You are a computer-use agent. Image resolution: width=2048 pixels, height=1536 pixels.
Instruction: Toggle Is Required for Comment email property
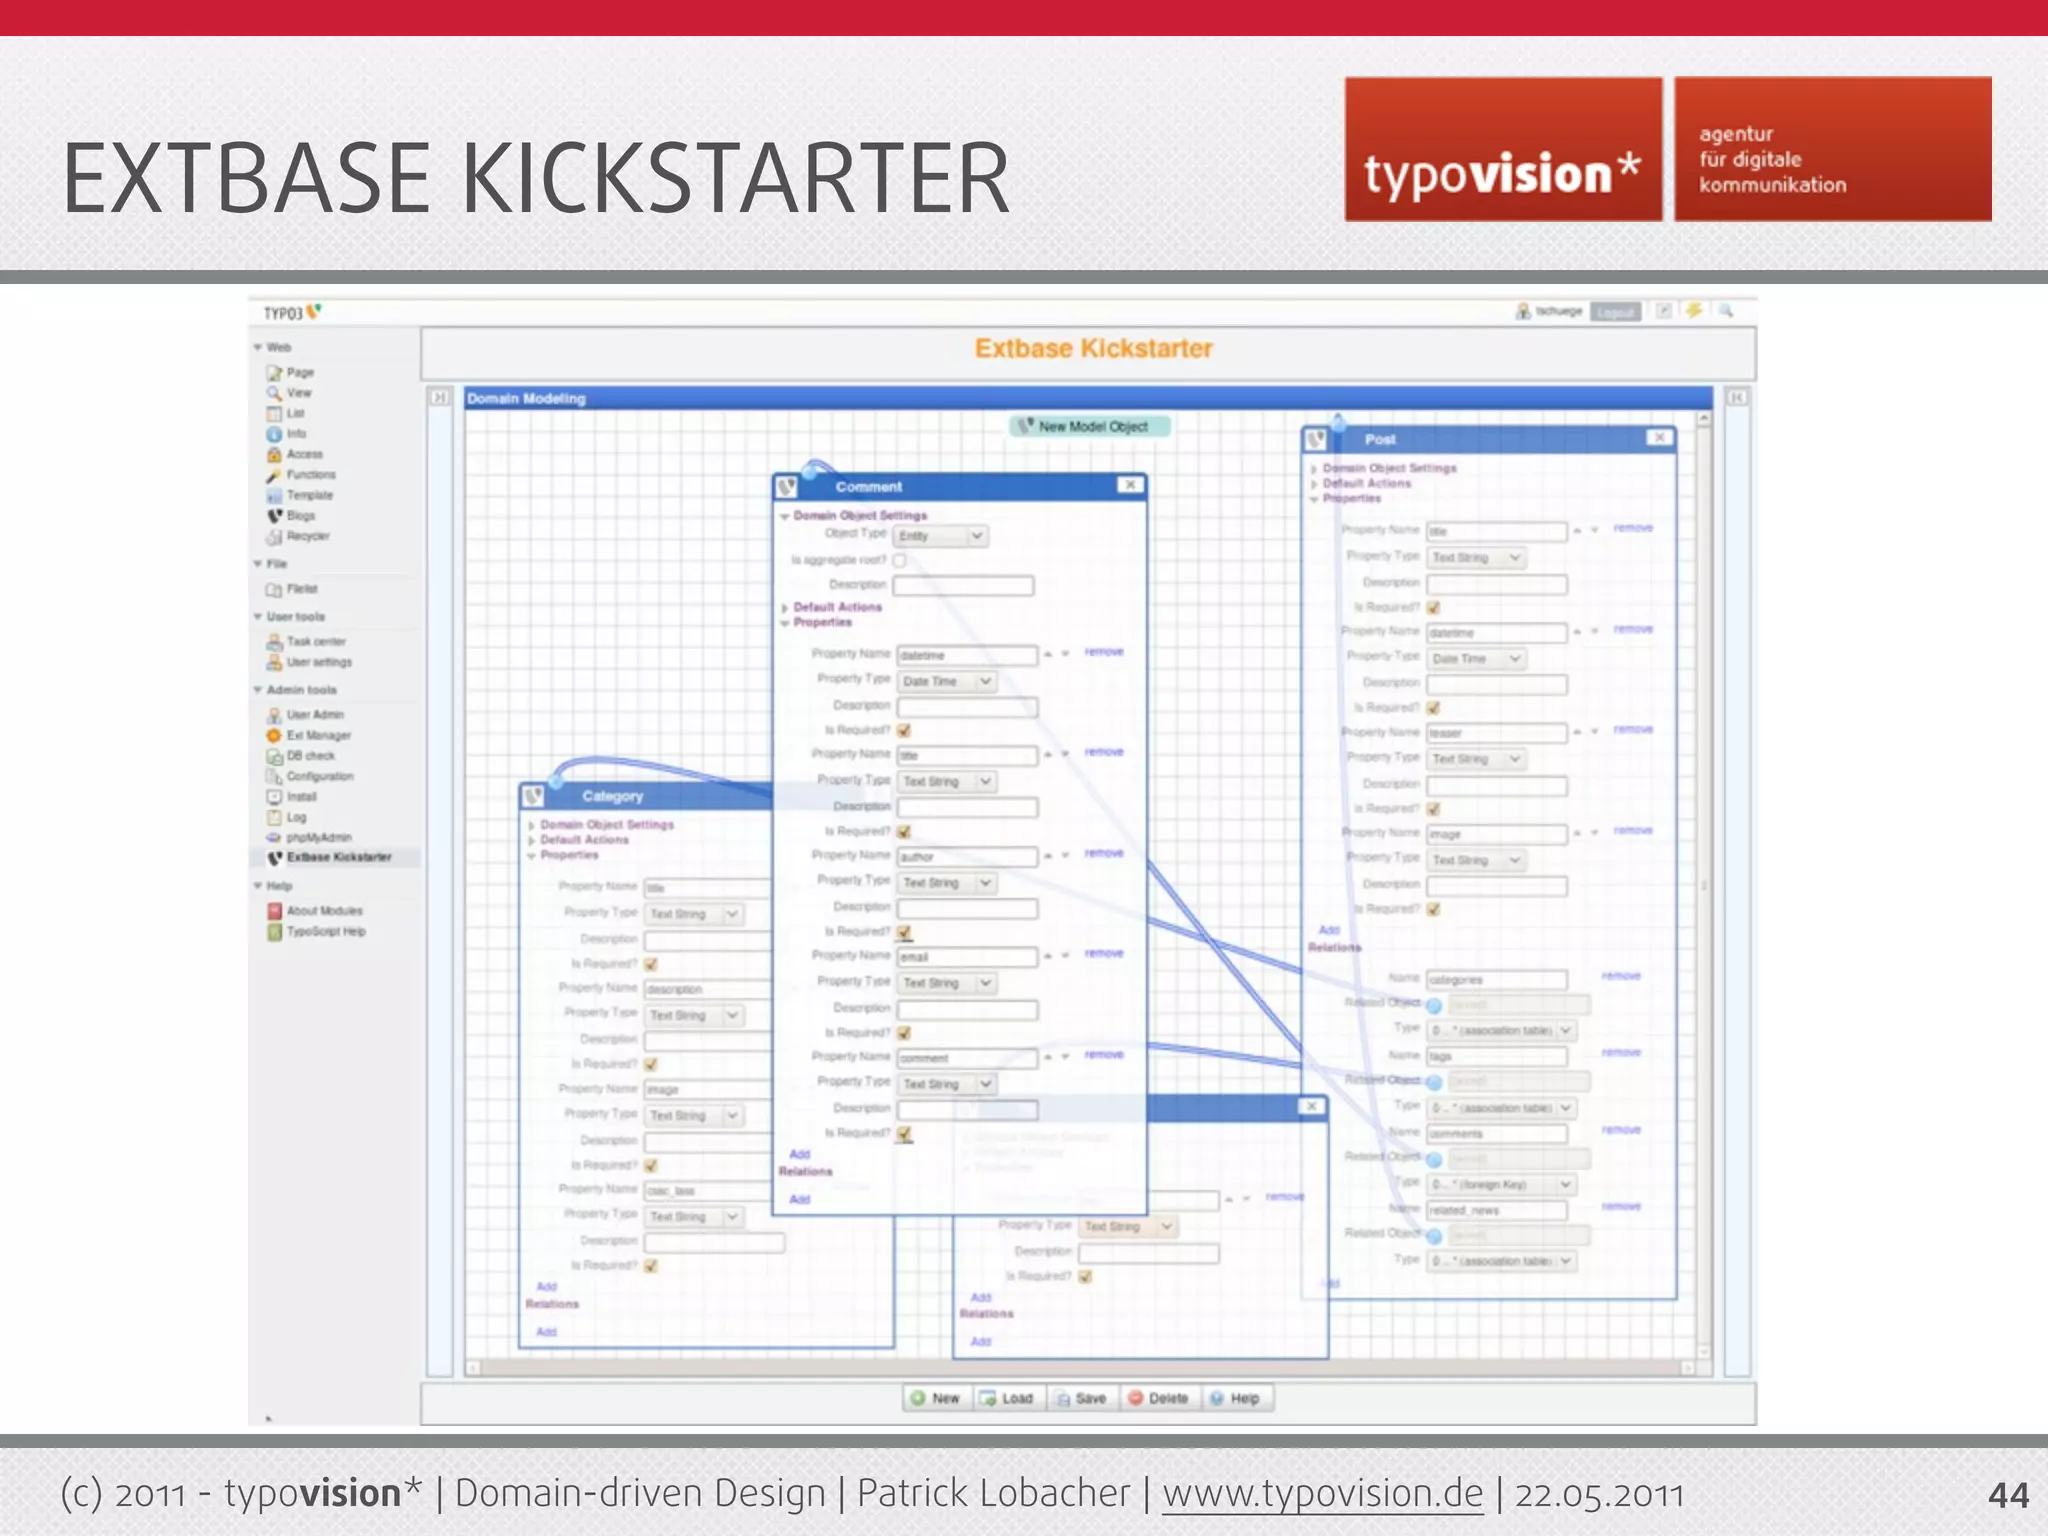pyautogui.click(x=904, y=1033)
